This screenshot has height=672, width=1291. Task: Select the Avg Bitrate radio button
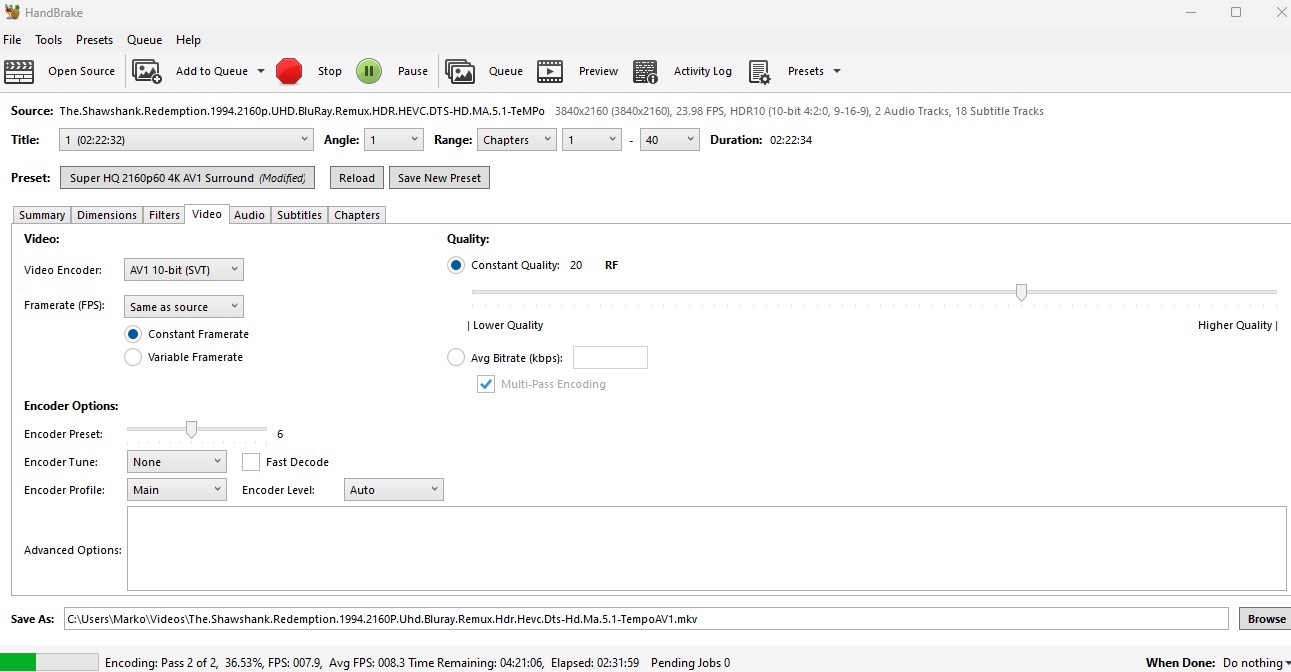click(456, 357)
